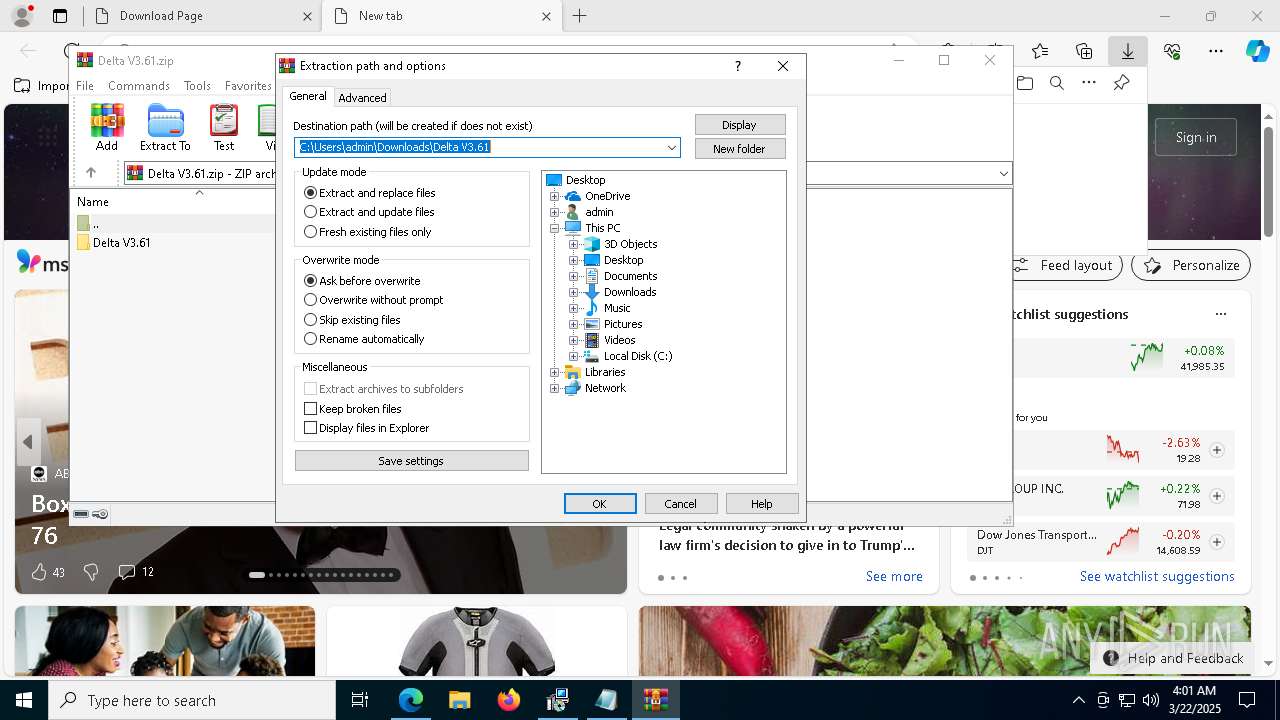Screen dimensions: 1280x720
Task: Switch to the General tab
Action: pos(308,96)
